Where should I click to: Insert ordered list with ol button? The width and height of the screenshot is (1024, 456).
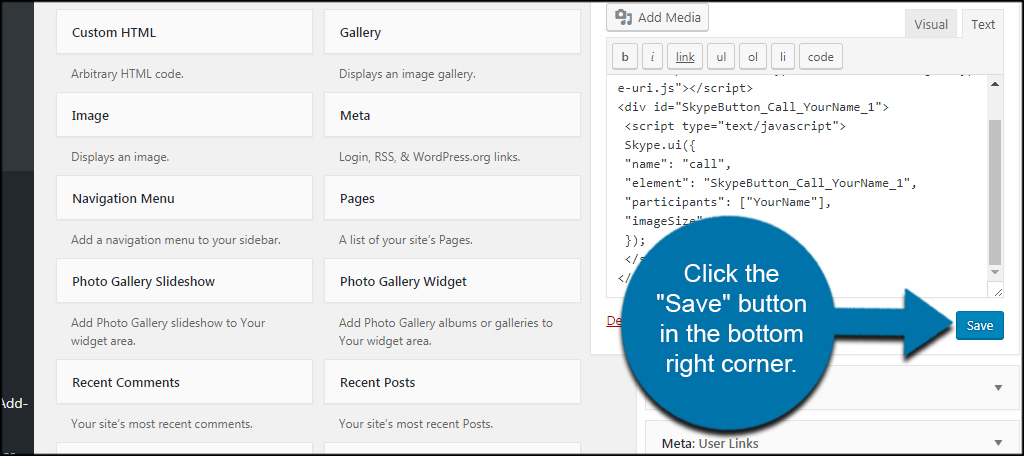[x=753, y=57]
